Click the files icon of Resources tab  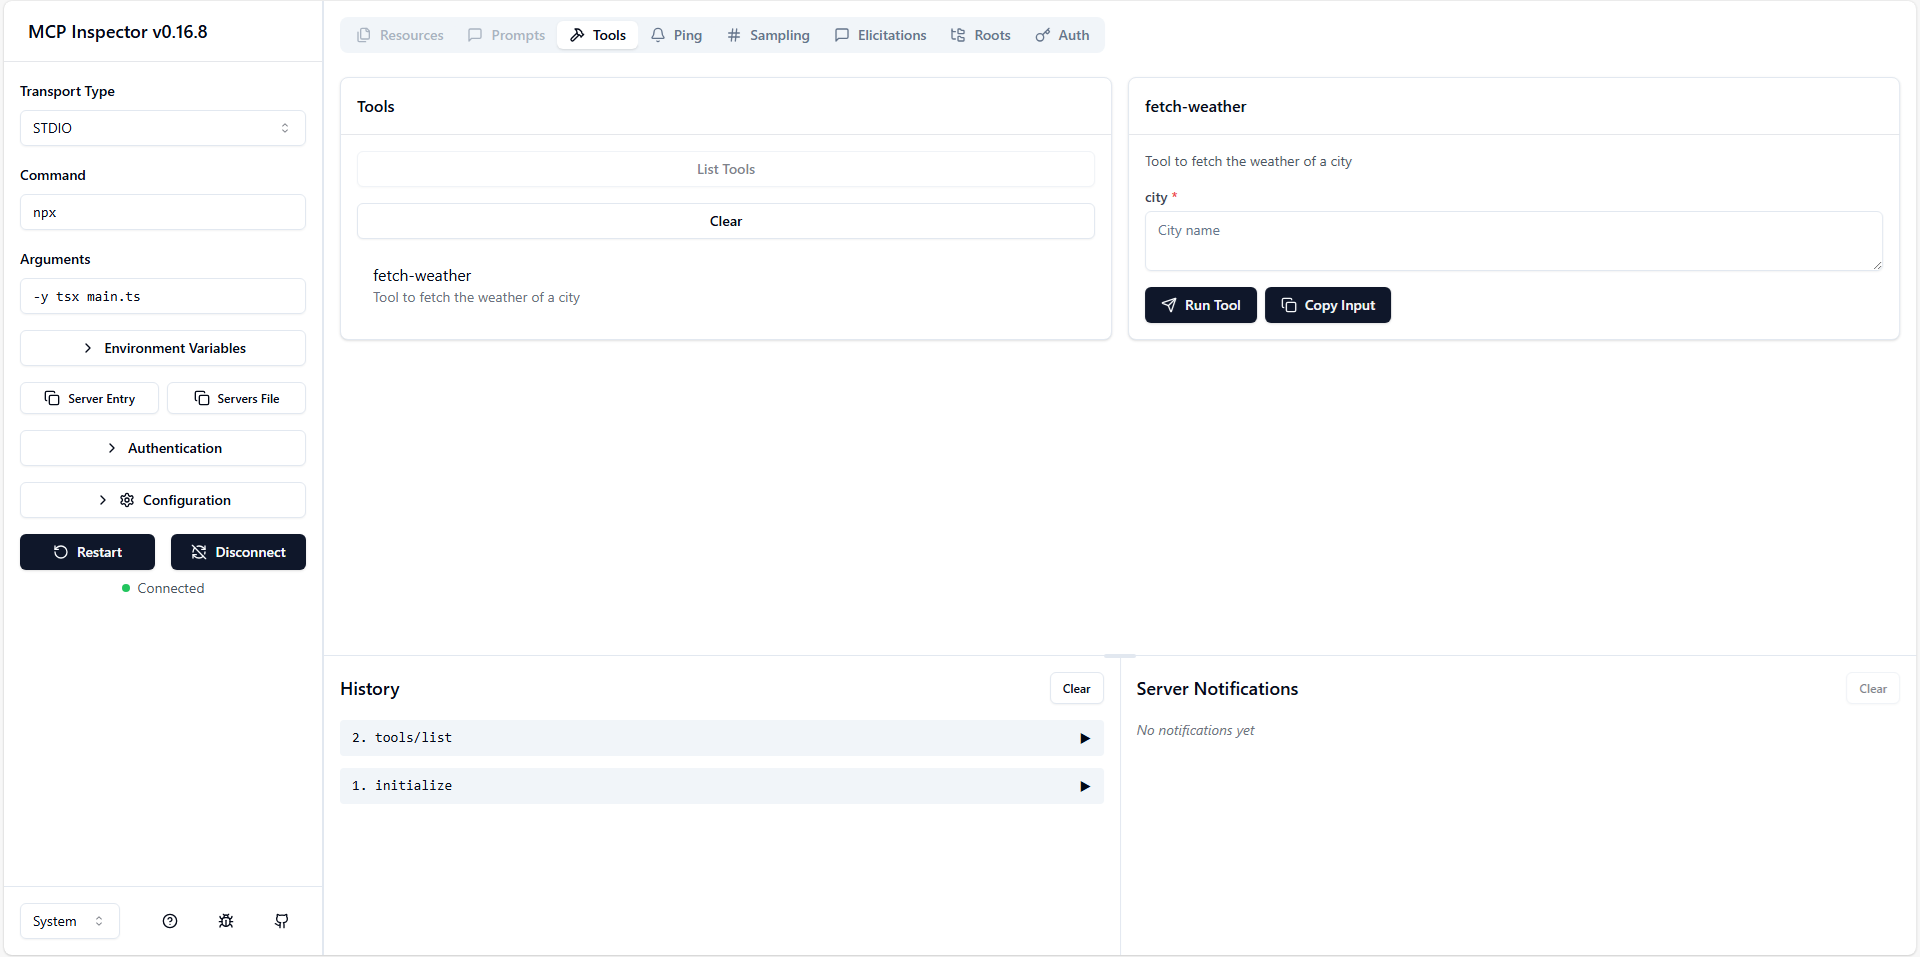(364, 35)
